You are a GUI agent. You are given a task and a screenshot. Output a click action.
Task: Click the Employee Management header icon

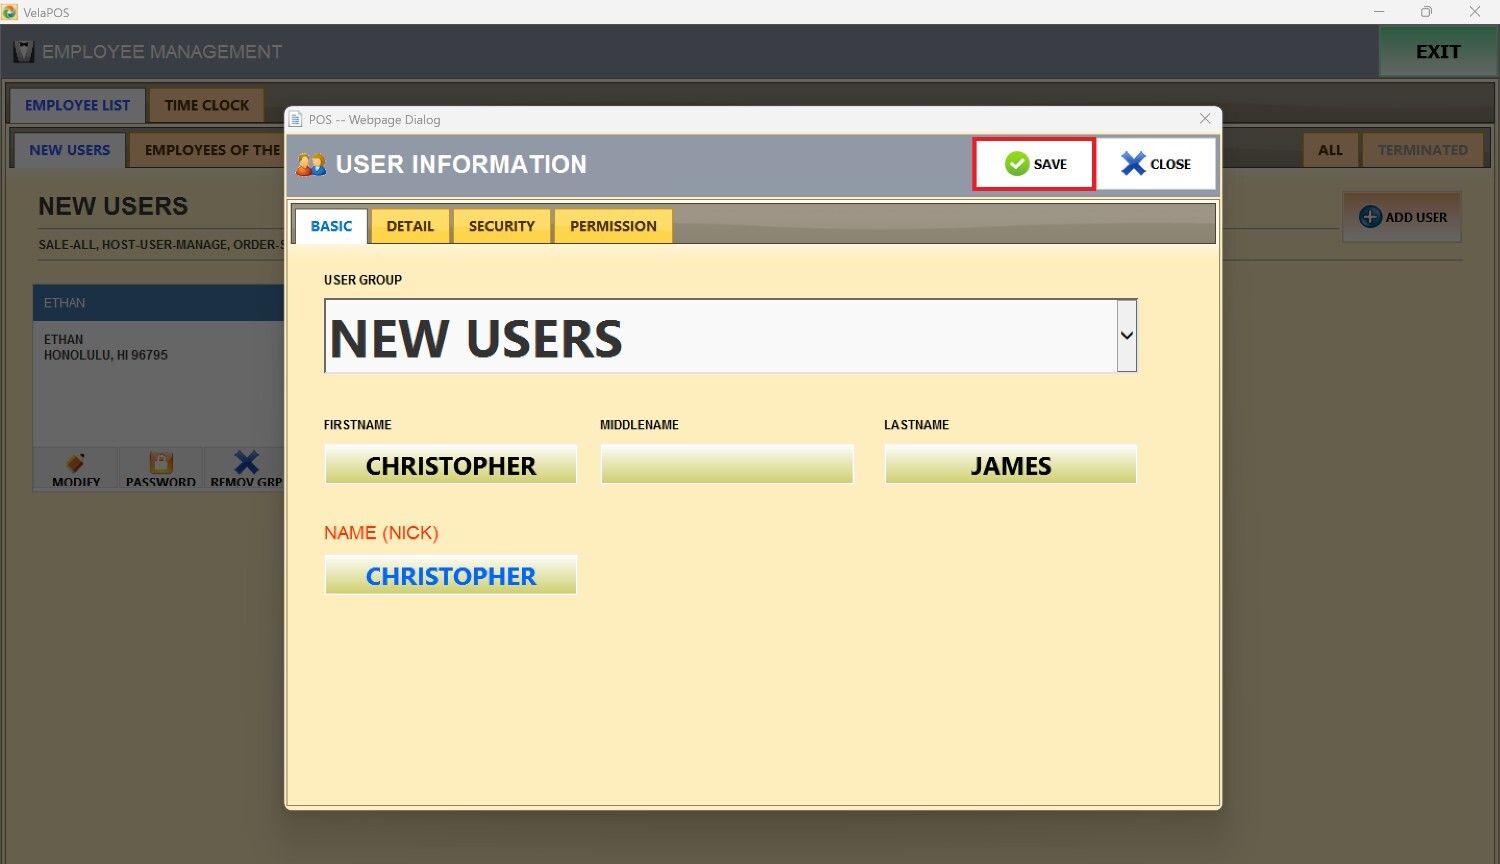pyautogui.click(x=24, y=52)
